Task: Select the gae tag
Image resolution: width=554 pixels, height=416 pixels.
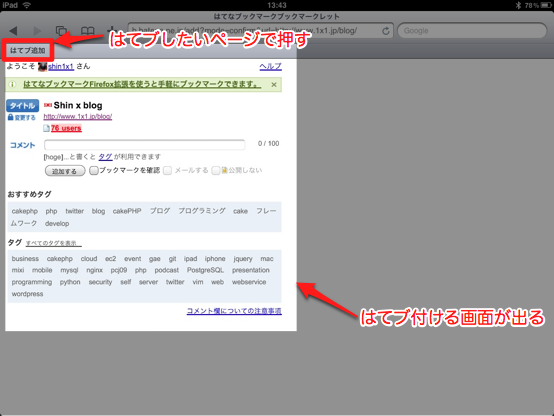Action: (155, 259)
